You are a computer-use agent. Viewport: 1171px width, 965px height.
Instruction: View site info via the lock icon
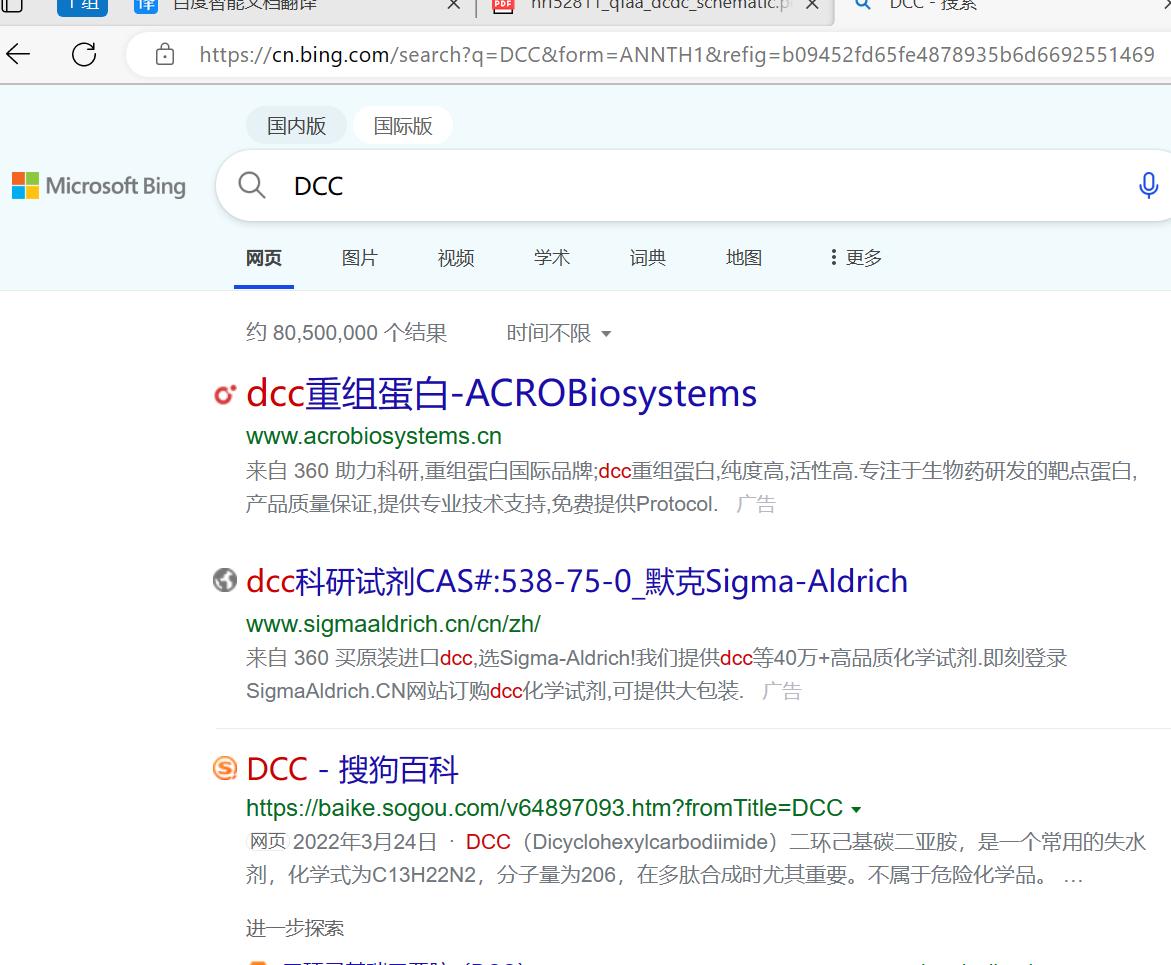coord(164,55)
